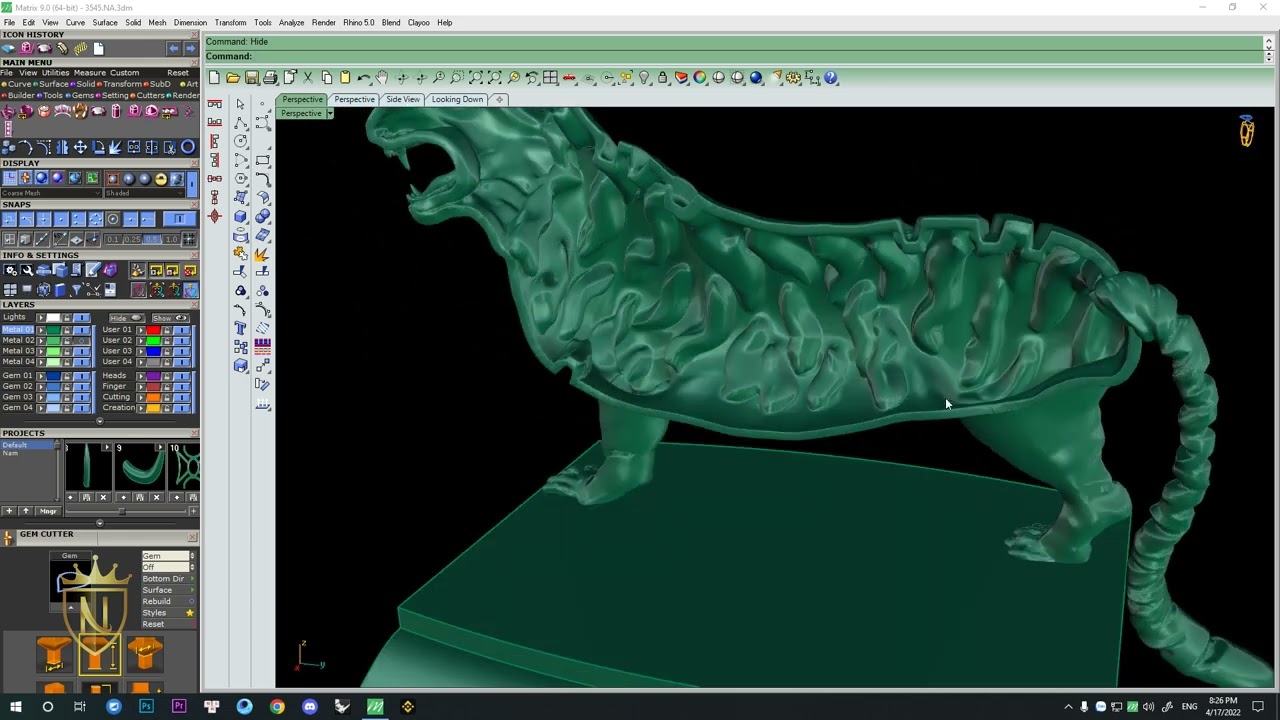Click the Mngr button in Projects
The image size is (1280, 720).
[48, 511]
